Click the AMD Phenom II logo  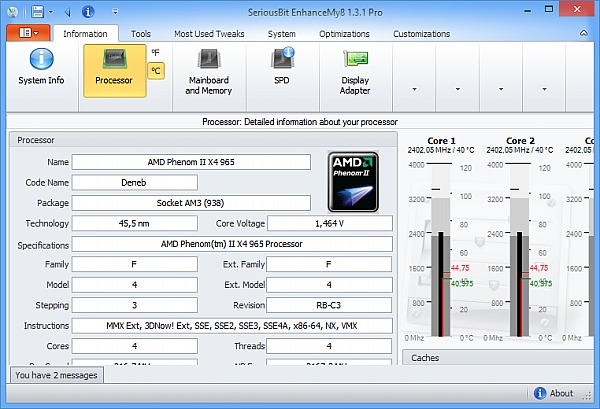[356, 181]
